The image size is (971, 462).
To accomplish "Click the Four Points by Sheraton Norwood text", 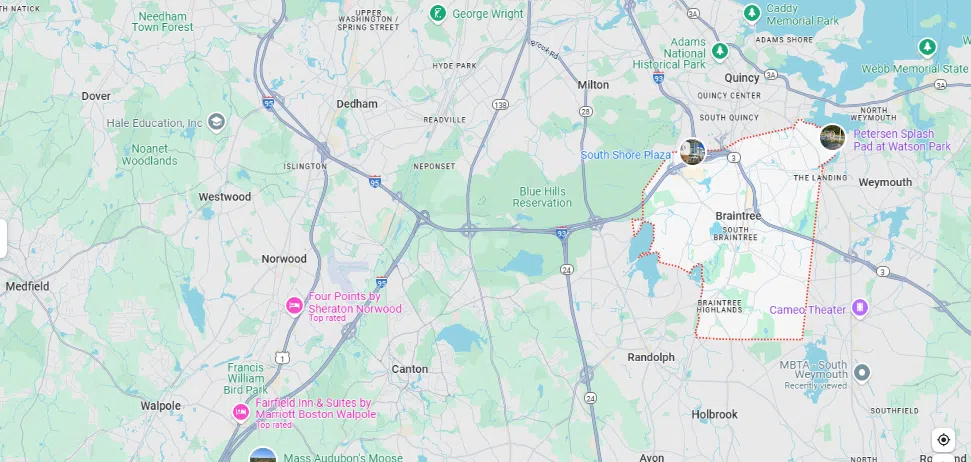I will [355, 302].
